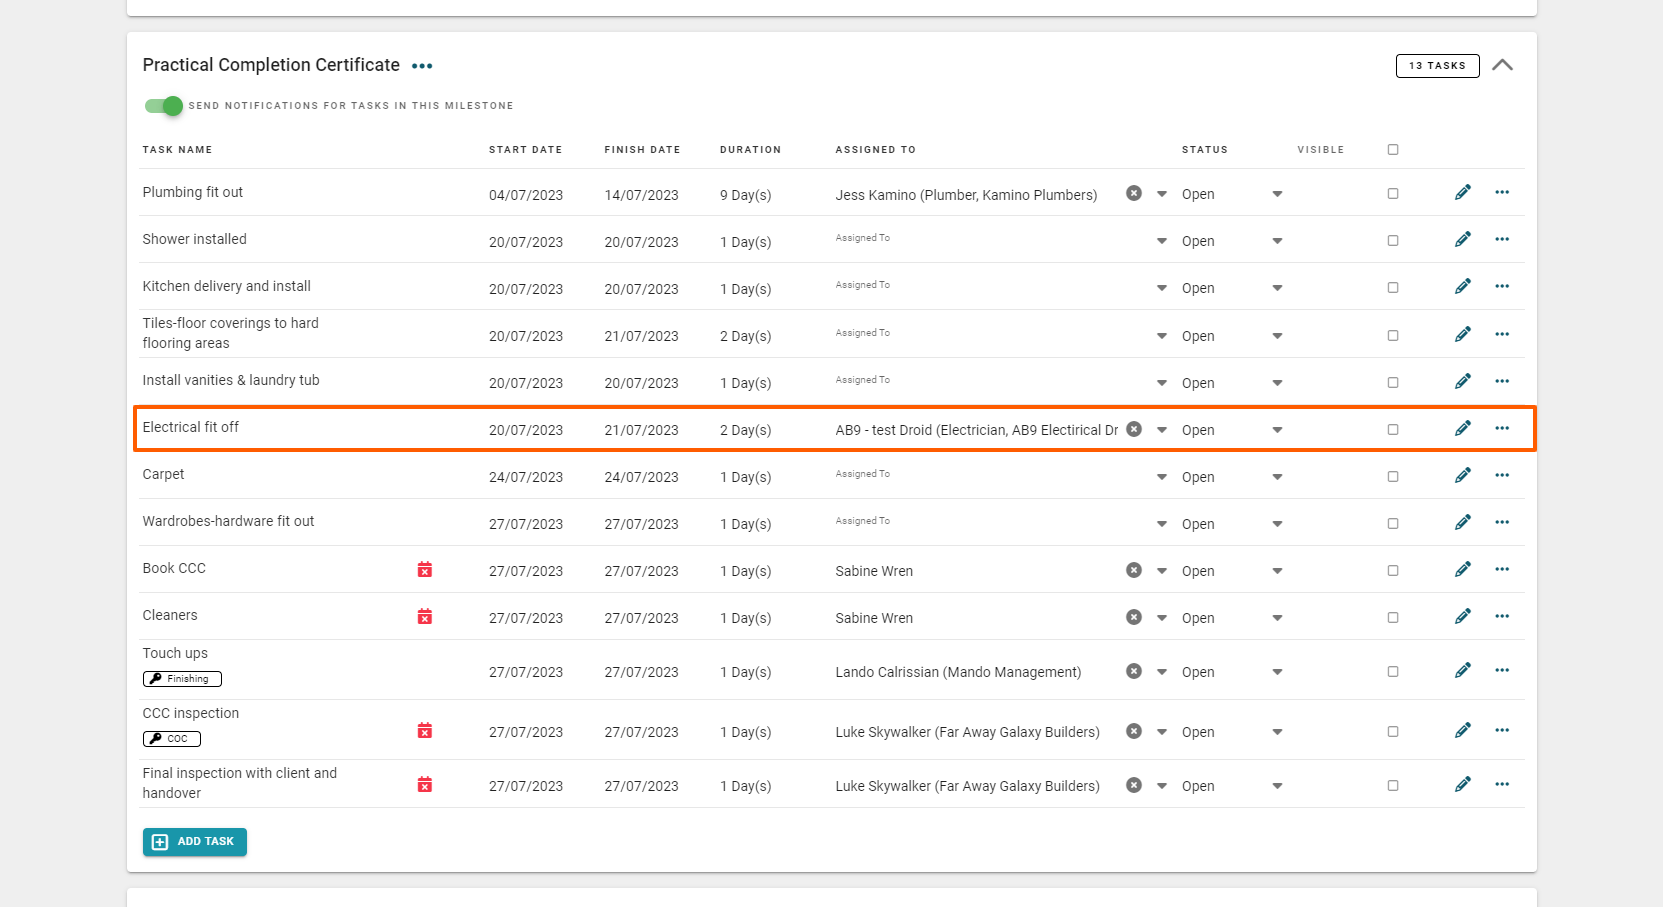Open the three-dot menu for Final inspection row
Image resolution: width=1663 pixels, height=907 pixels.
click(1502, 784)
